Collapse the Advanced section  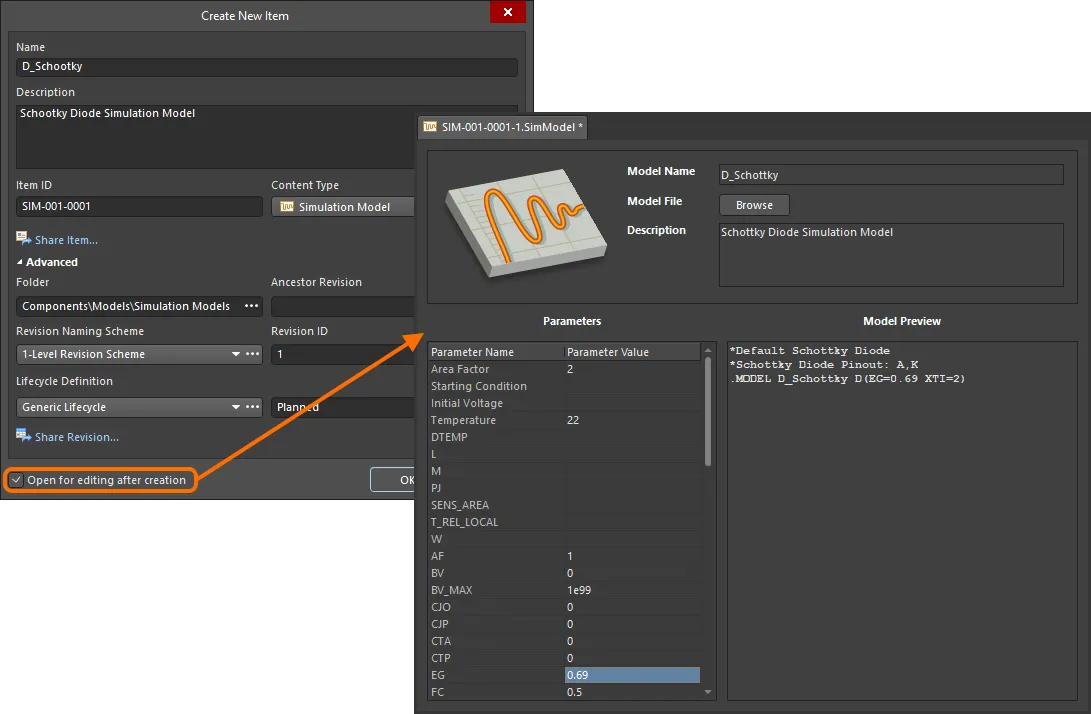point(20,262)
